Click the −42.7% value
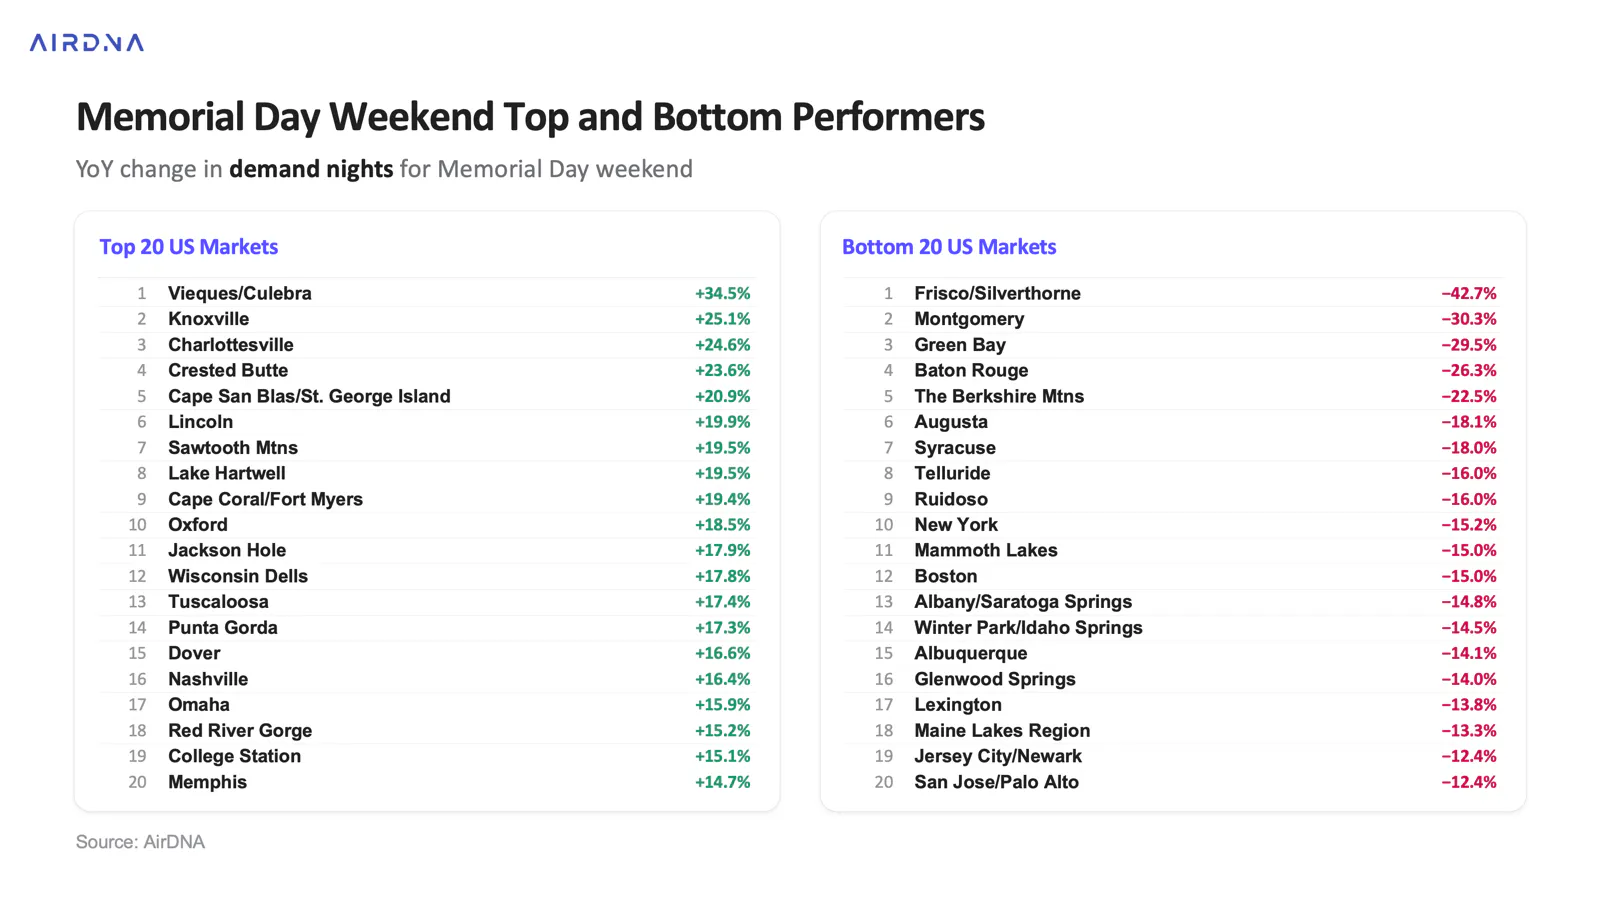Screen dimensions: 1600x900 point(1469,293)
